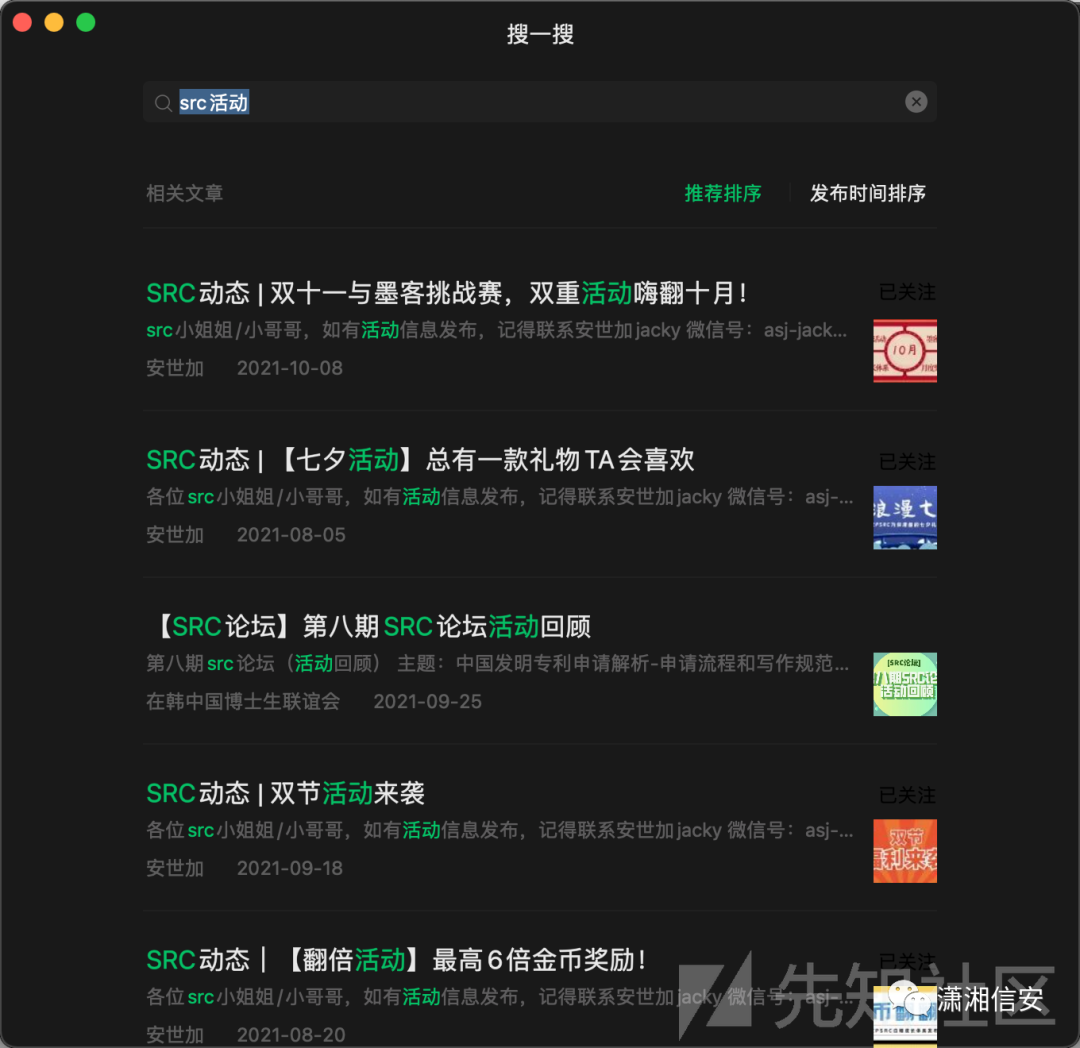This screenshot has height=1048, width=1080.
Task: Click 已关注 beside the 双十一 article
Action: 907,293
